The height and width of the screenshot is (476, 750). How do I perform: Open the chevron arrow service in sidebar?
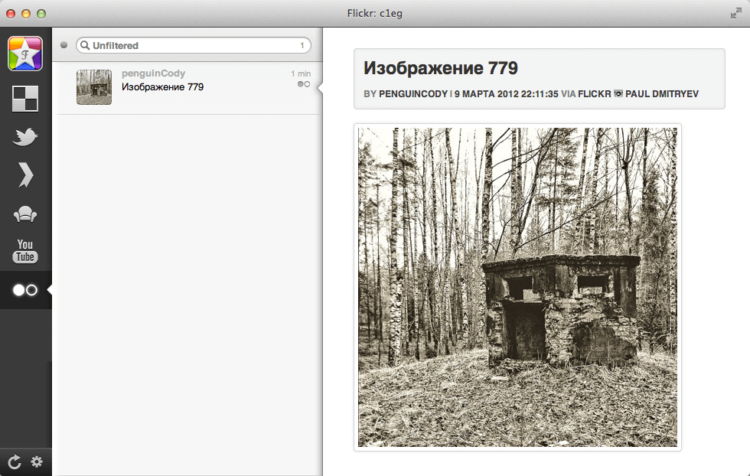tap(26, 175)
